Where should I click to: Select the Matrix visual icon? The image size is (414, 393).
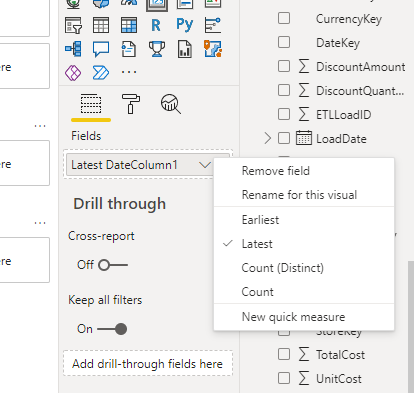click(129, 25)
